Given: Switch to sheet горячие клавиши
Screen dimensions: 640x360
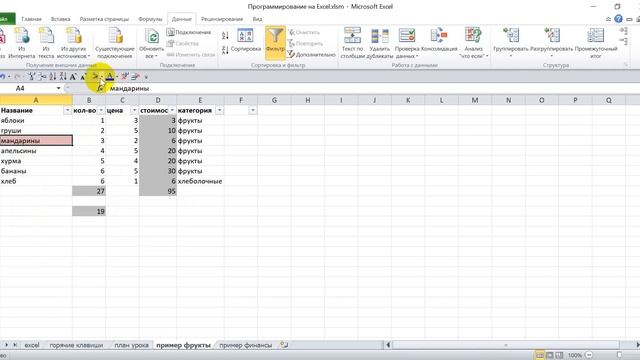Looking at the screenshot, I should click(76, 345).
